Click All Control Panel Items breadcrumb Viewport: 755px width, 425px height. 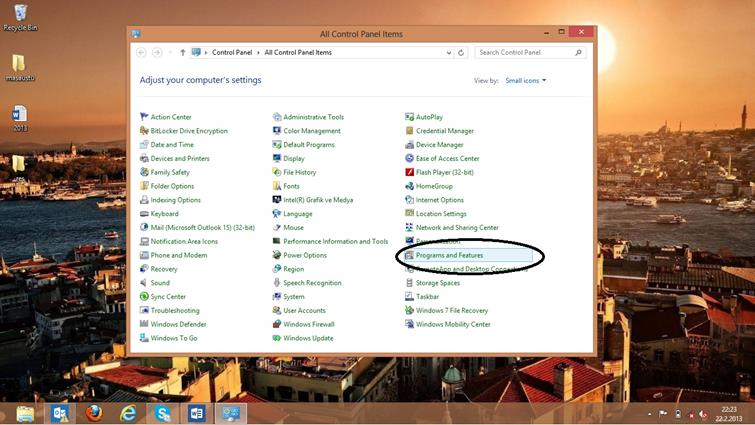[x=298, y=52]
